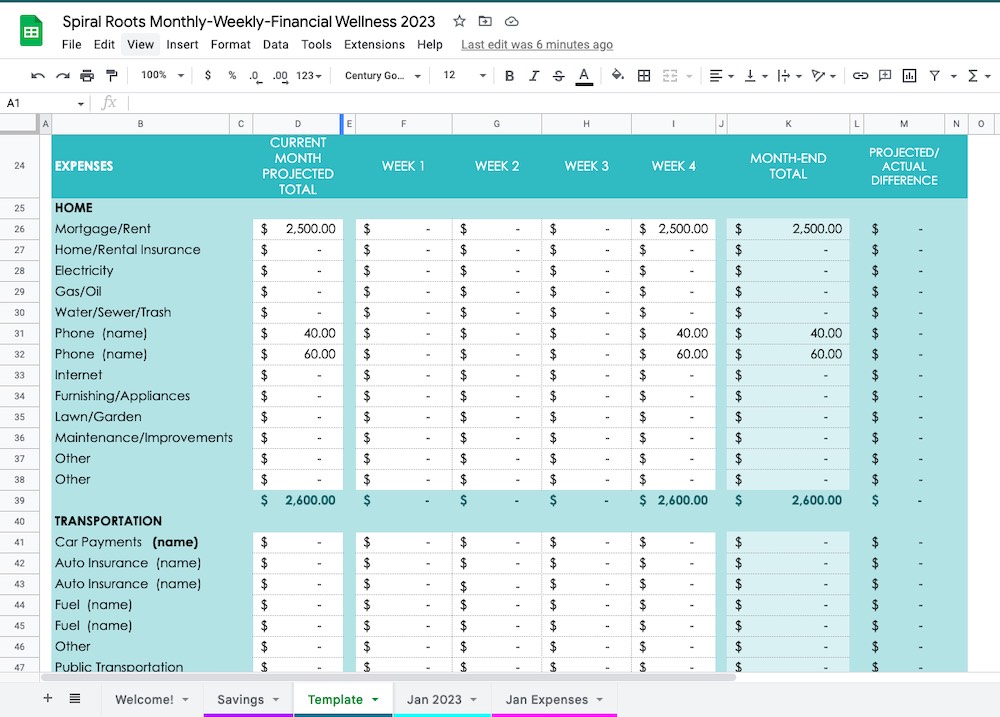The image size is (1000, 717).
Task: Insert a chart using toolbar icon
Action: [x=909, y=75]
